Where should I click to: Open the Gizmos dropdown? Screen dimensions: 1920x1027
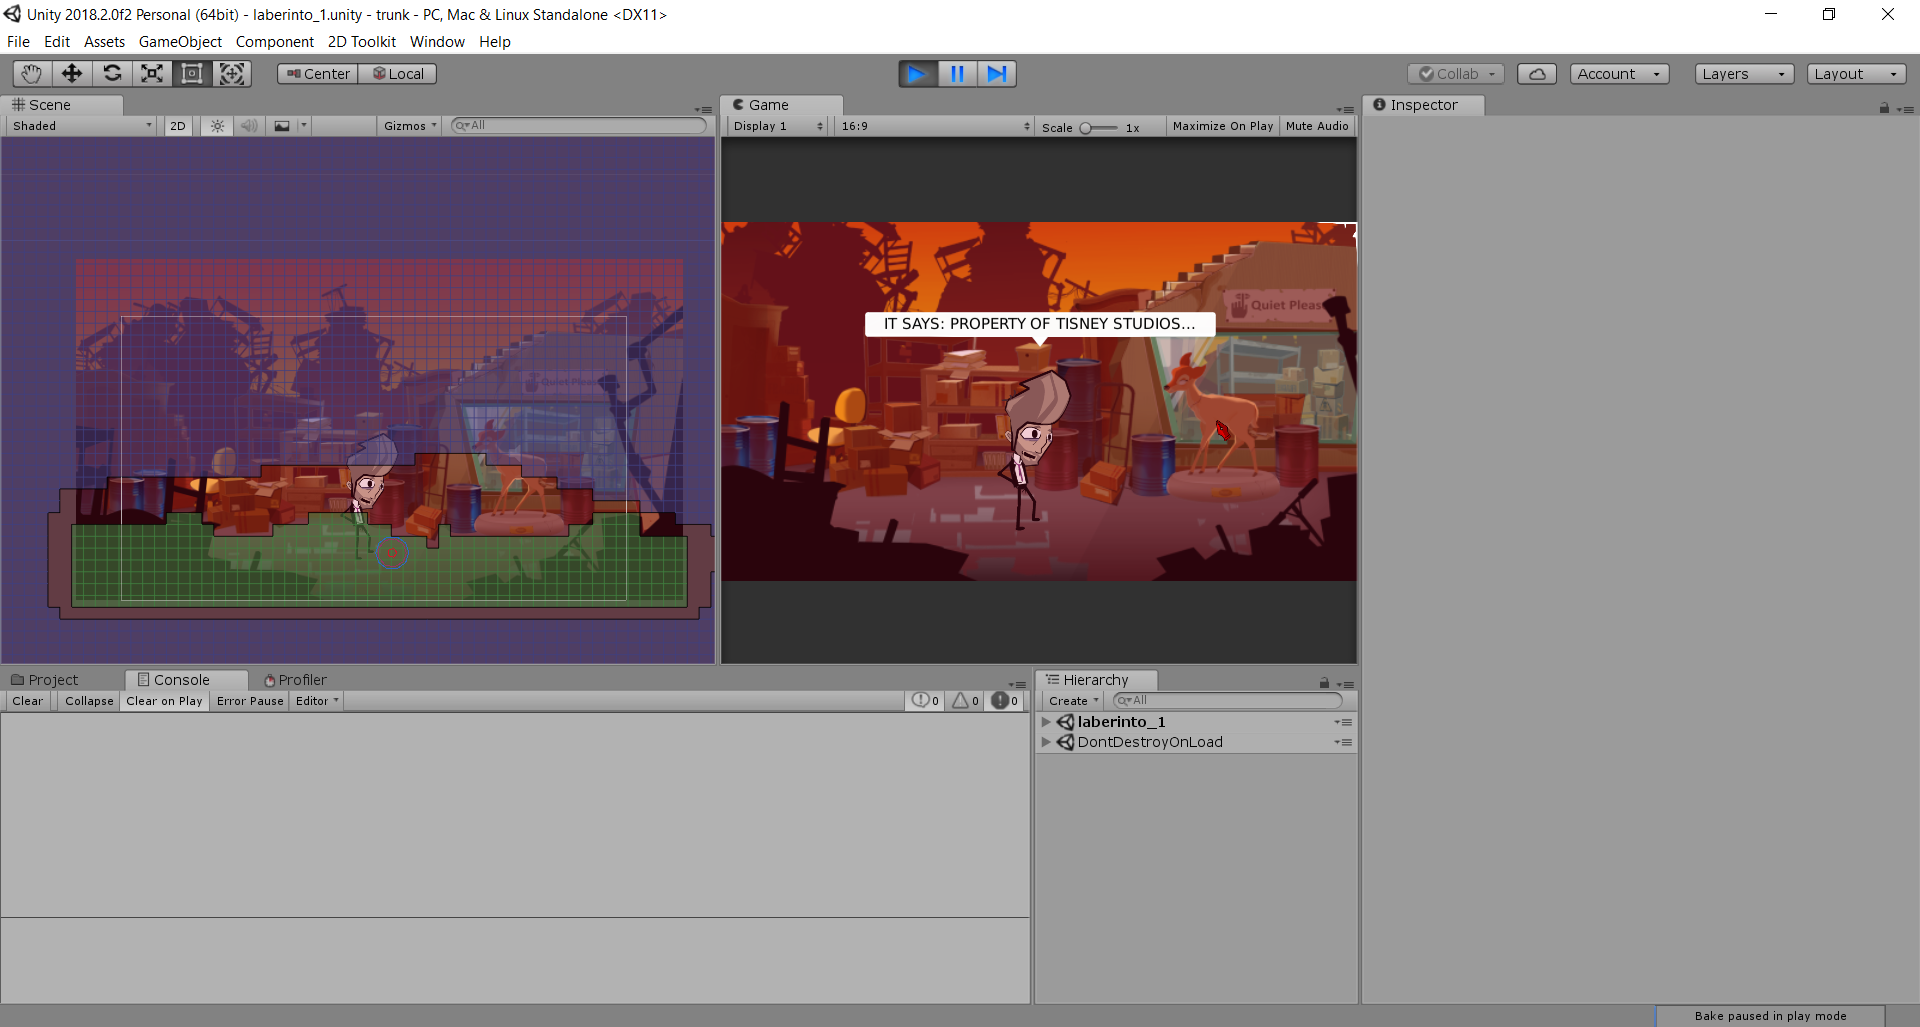coord(410,126)
